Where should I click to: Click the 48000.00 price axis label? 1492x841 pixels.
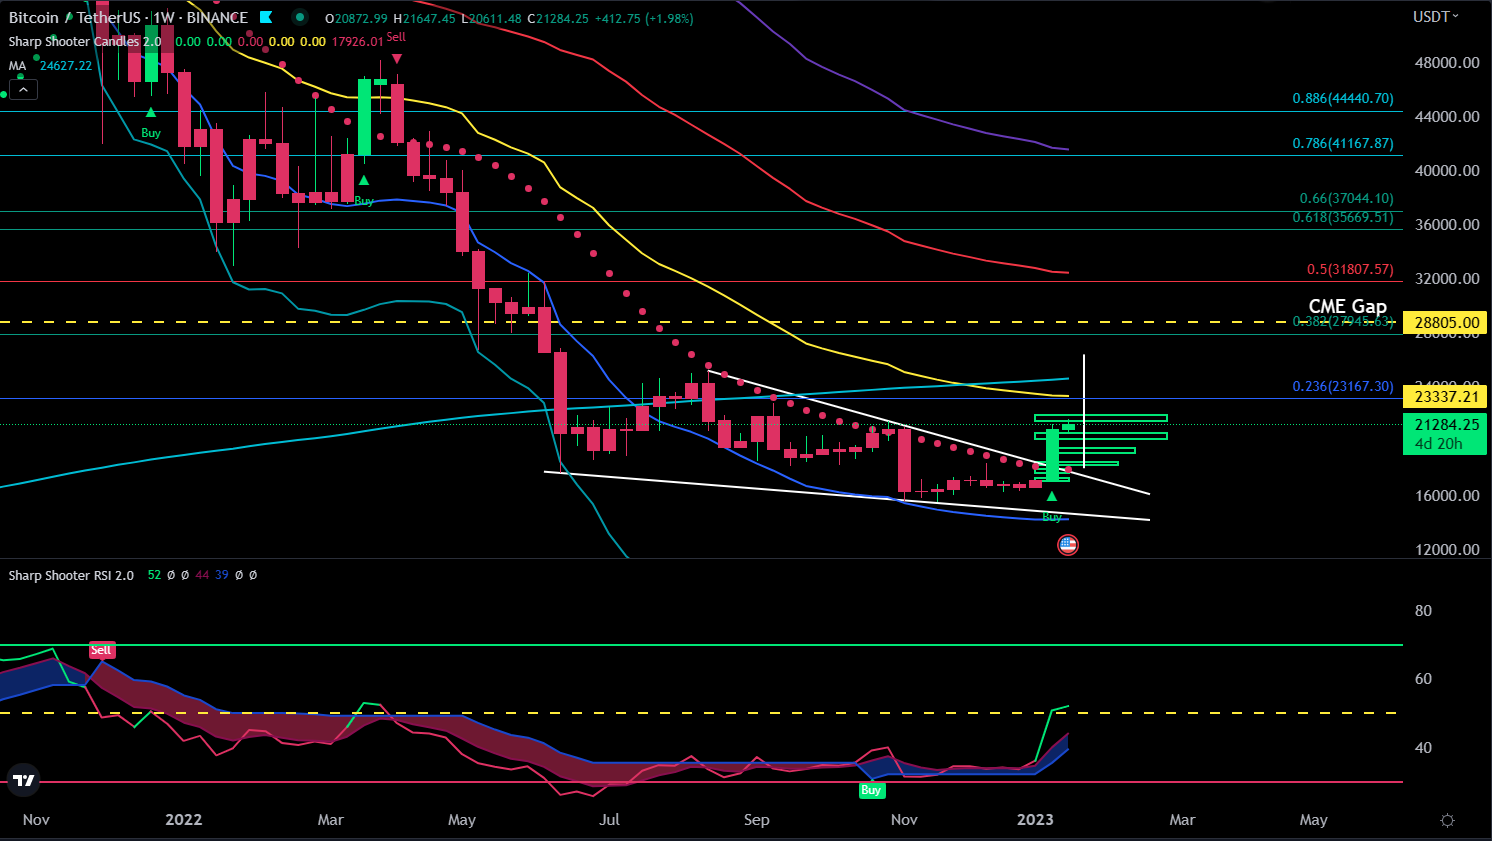click(x=1446, y=62)
